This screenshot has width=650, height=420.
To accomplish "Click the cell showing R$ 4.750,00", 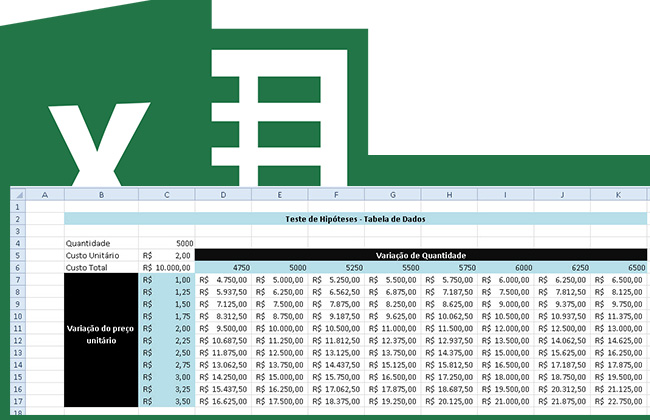I will click(x=223, y=280).
